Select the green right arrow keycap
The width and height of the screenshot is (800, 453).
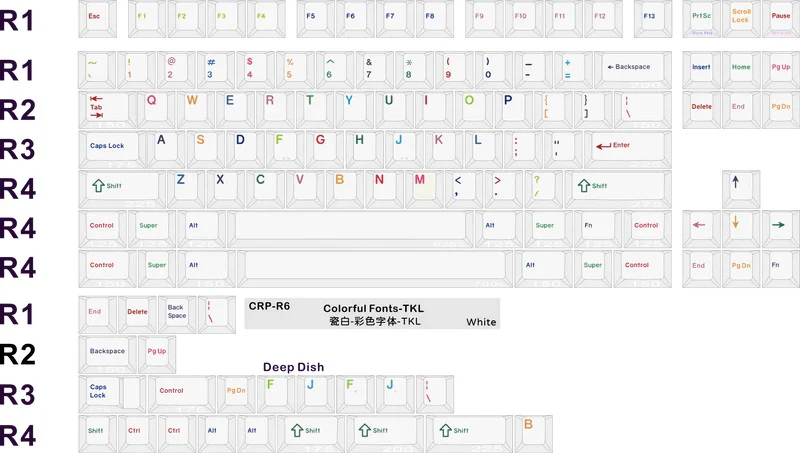click(x=781, y=229)
